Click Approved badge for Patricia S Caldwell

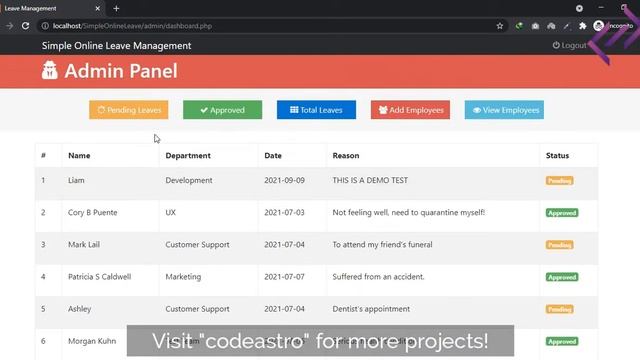(562, 277)
